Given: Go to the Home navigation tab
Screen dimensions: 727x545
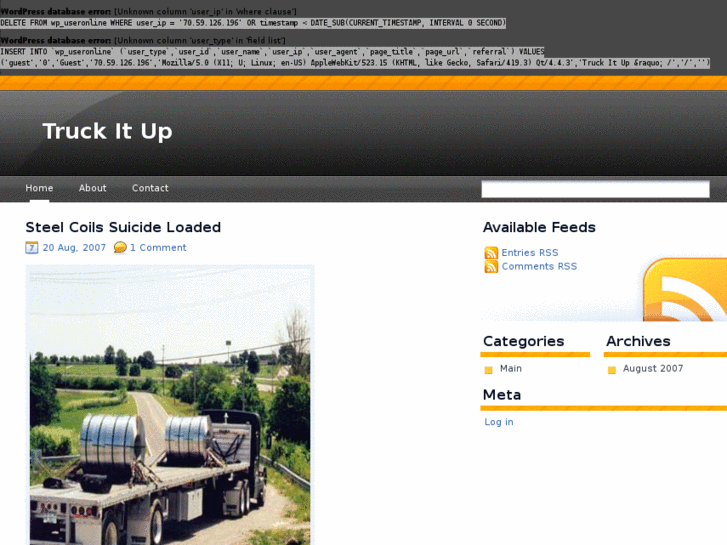Looking at the screenshot, I should (39, 188).
